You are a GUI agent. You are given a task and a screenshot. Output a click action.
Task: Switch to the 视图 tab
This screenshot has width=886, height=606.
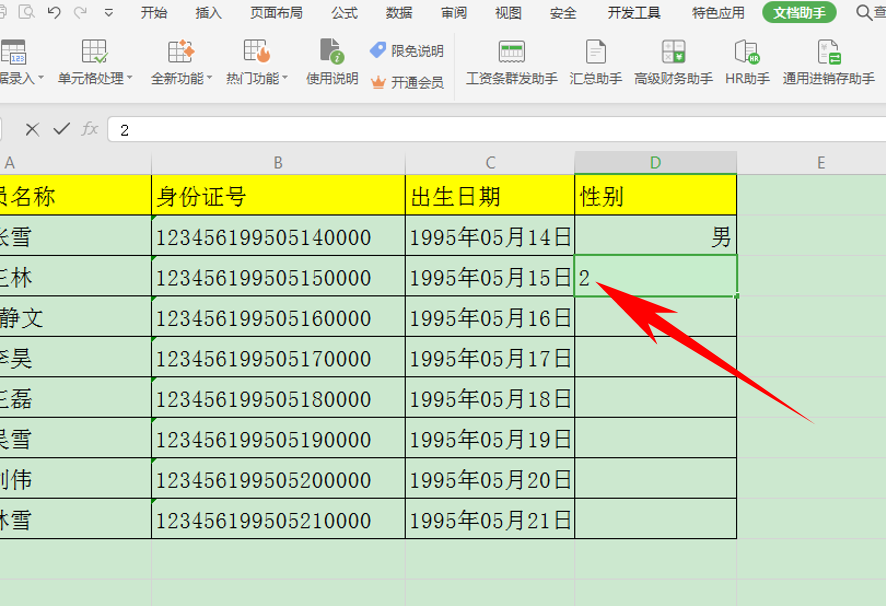(508, 12)
